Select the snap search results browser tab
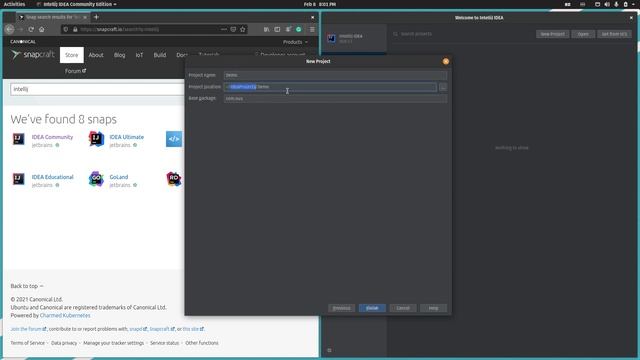The image size is (640, 360). [53, 17]
